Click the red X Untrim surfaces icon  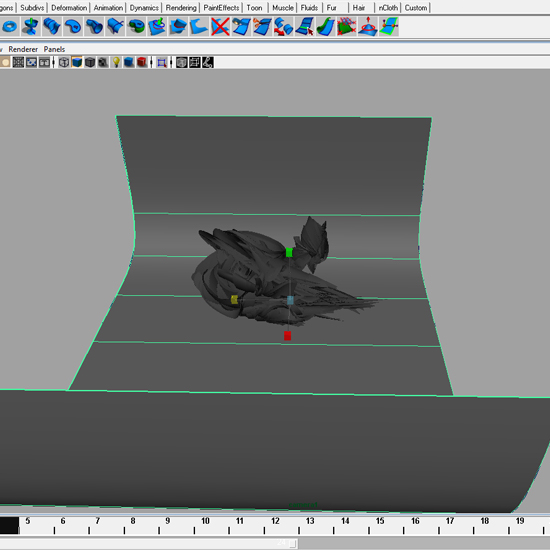click(220, 26)
